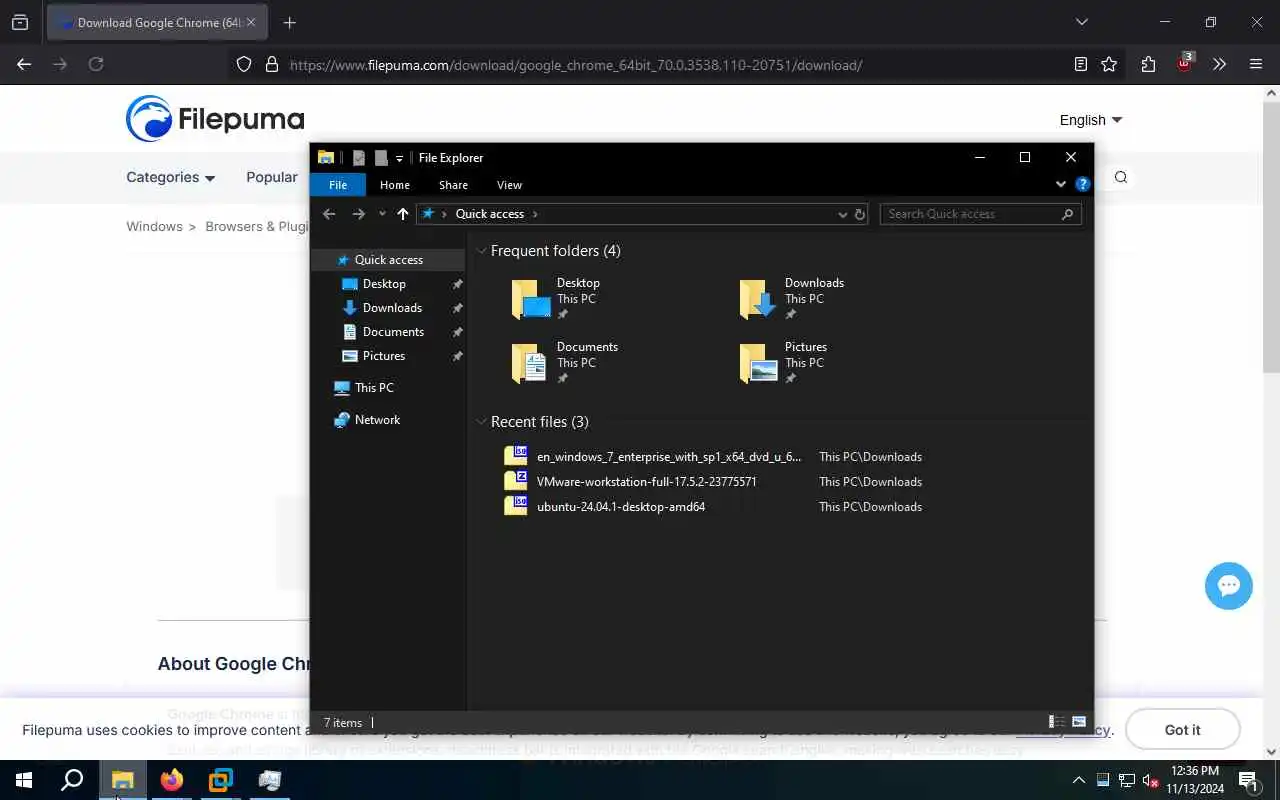Viewport: 1280px width, 800px height.
Task: Select the Downloads frequent folder icon
Action: coord(759,299)
